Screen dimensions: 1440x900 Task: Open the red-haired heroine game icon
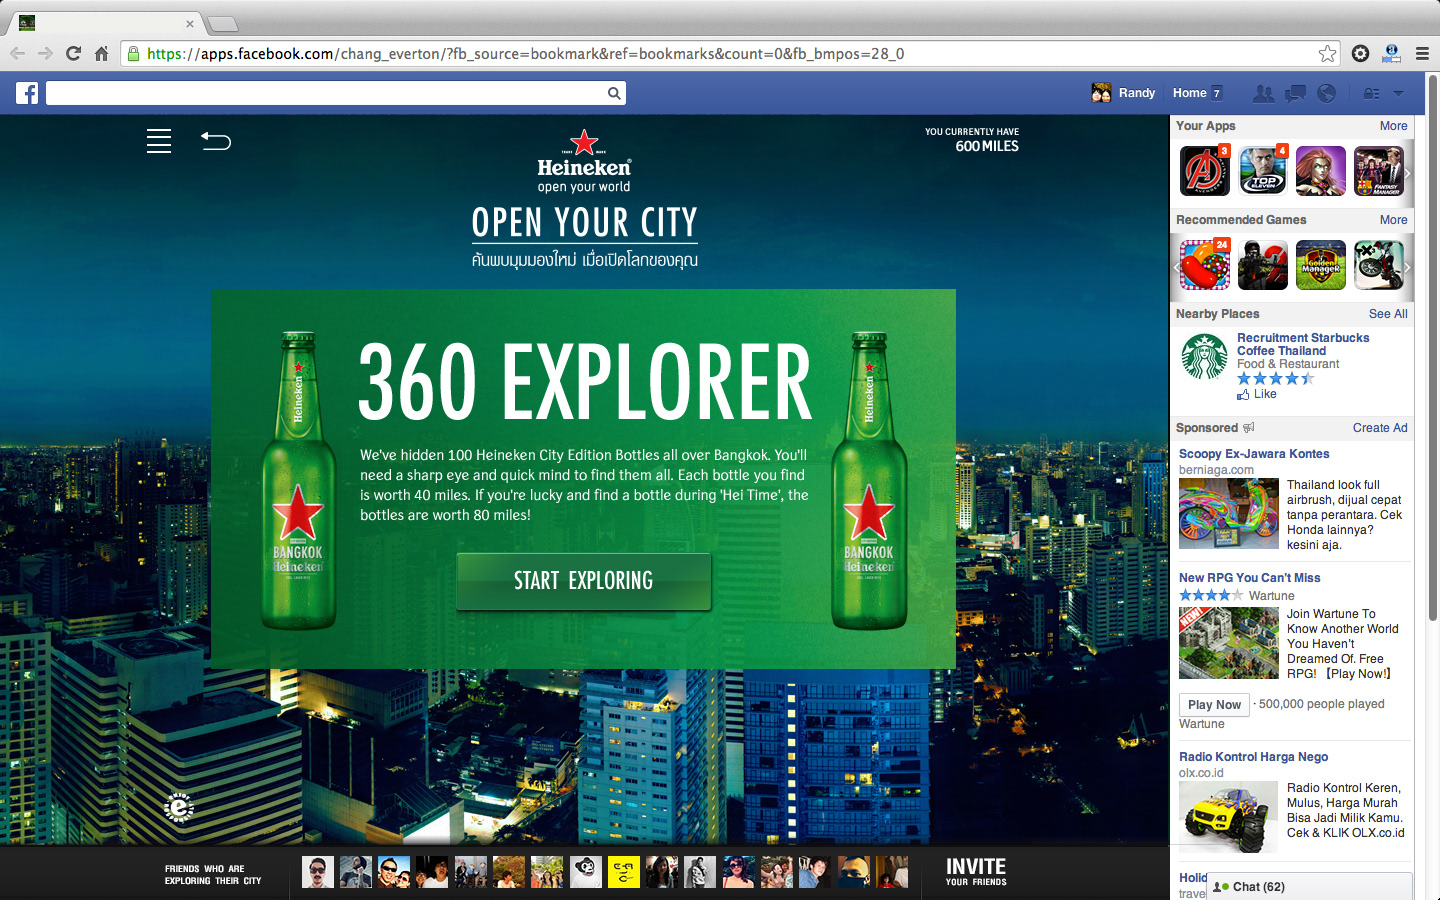(x=1321, y=171)
